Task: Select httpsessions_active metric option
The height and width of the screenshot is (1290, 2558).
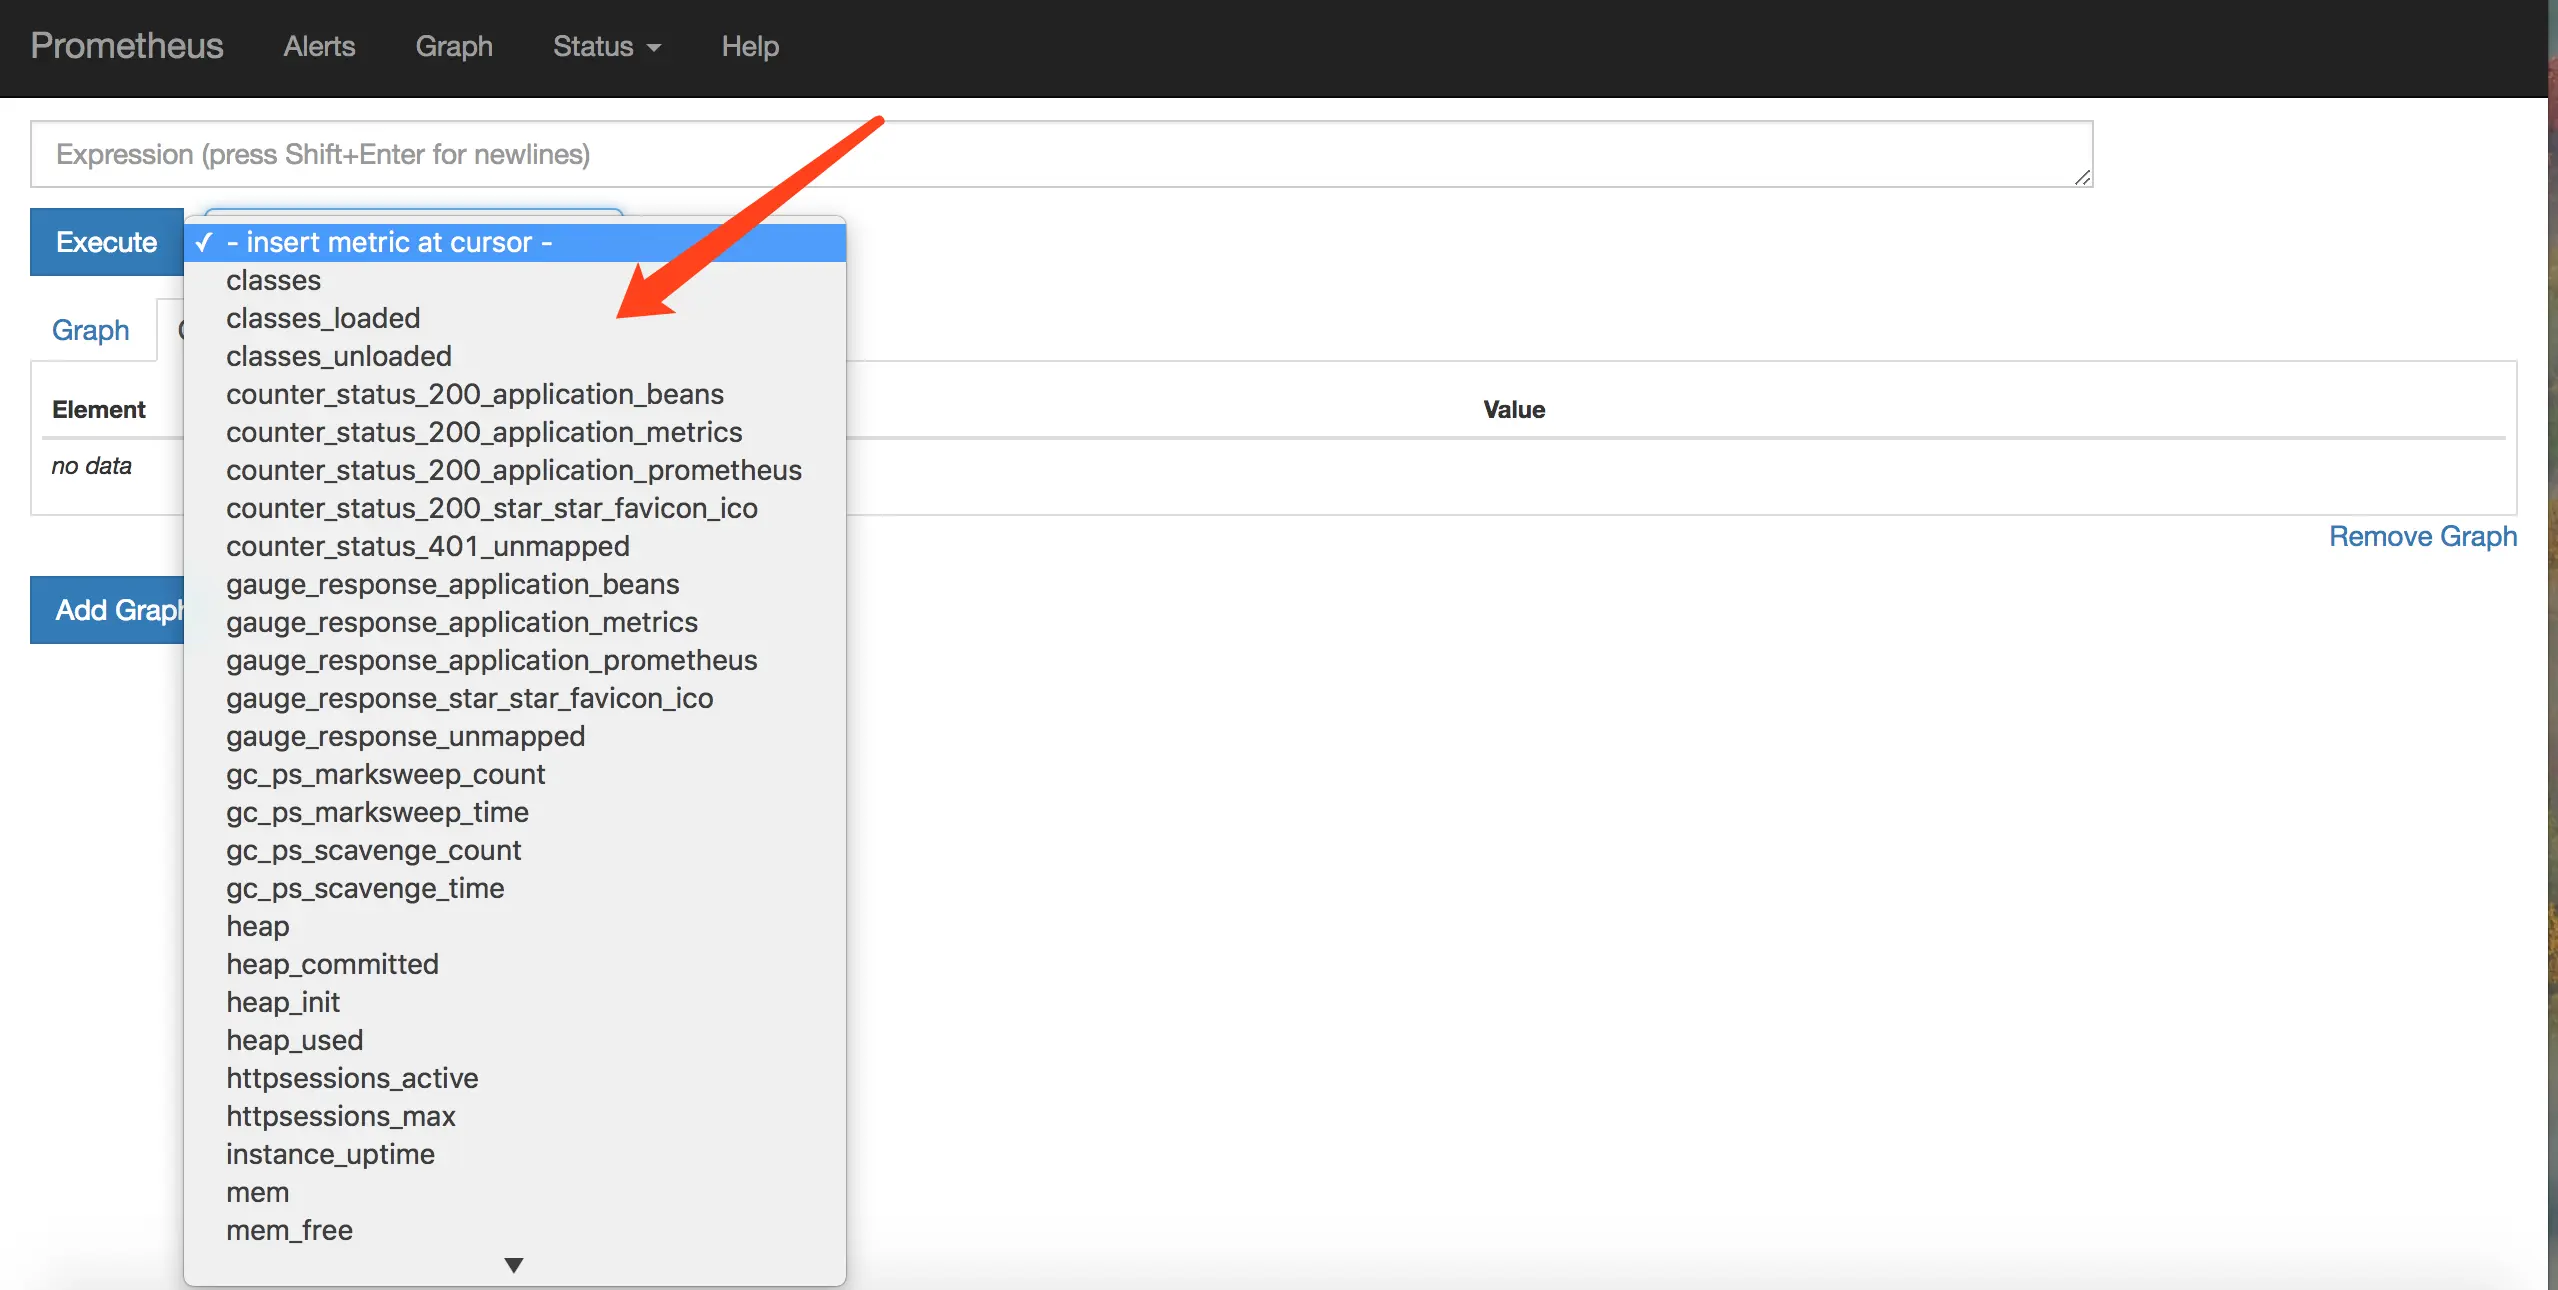Action: pos(352,1078)
